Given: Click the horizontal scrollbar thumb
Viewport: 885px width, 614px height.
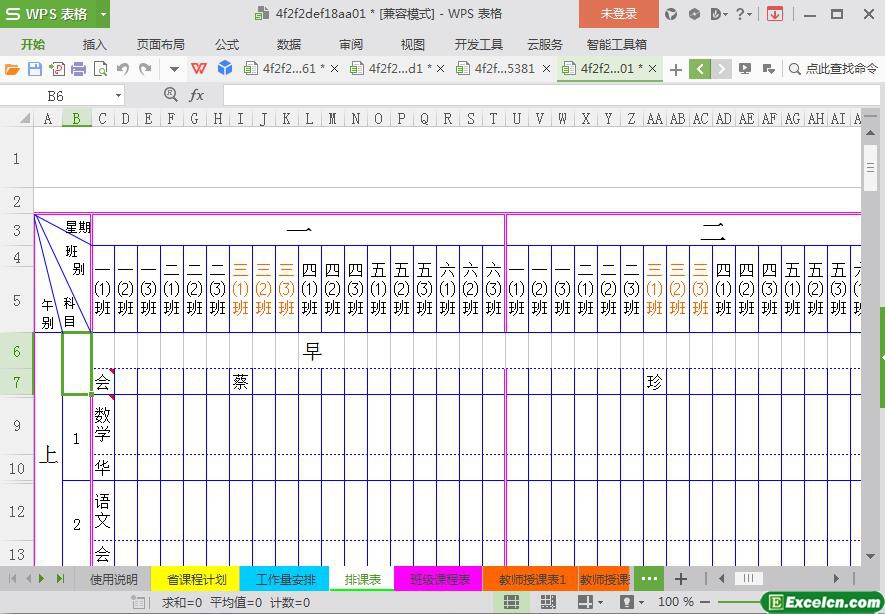Looking at the screenshot, I should point(748,579).
